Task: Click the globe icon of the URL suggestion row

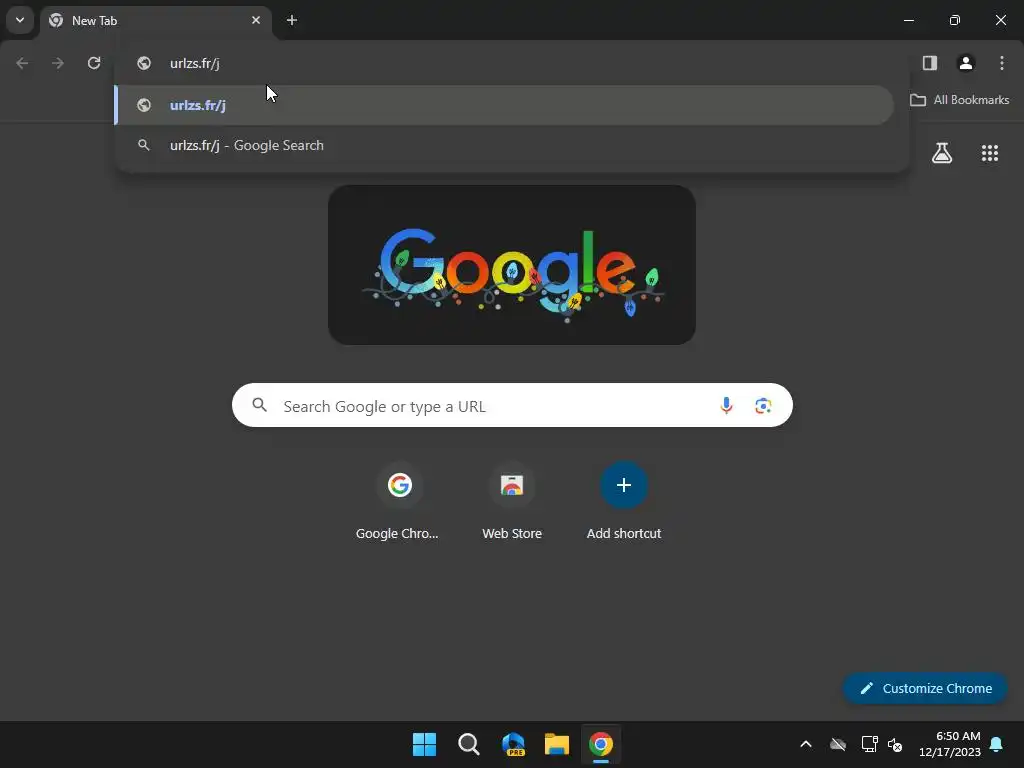Action: 144,105
